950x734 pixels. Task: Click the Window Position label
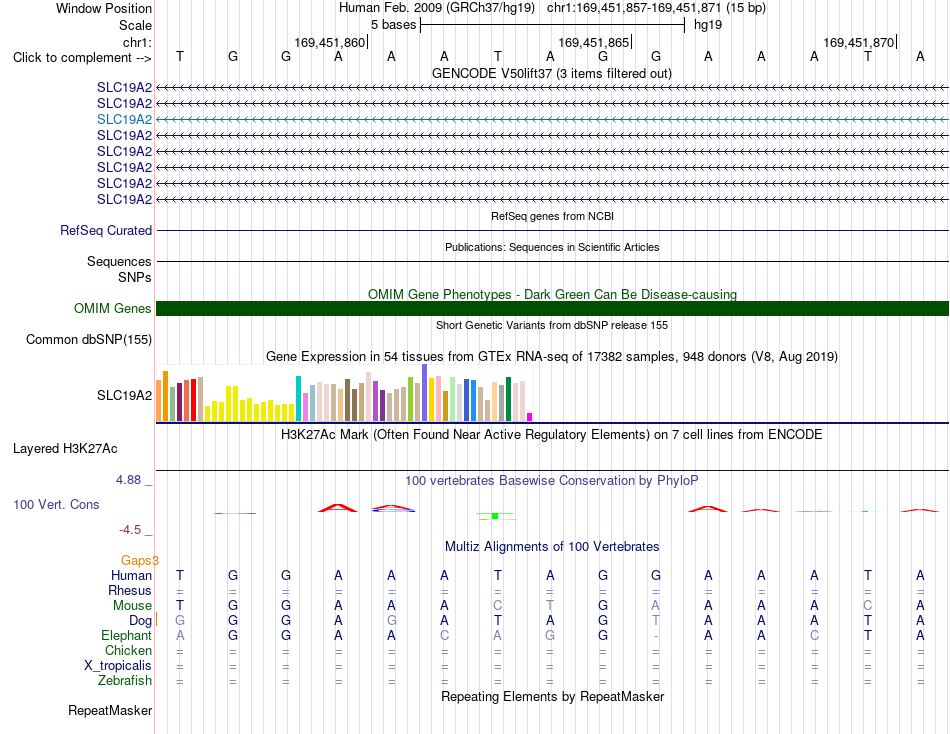pyautogui.click(x=104, y=8)
